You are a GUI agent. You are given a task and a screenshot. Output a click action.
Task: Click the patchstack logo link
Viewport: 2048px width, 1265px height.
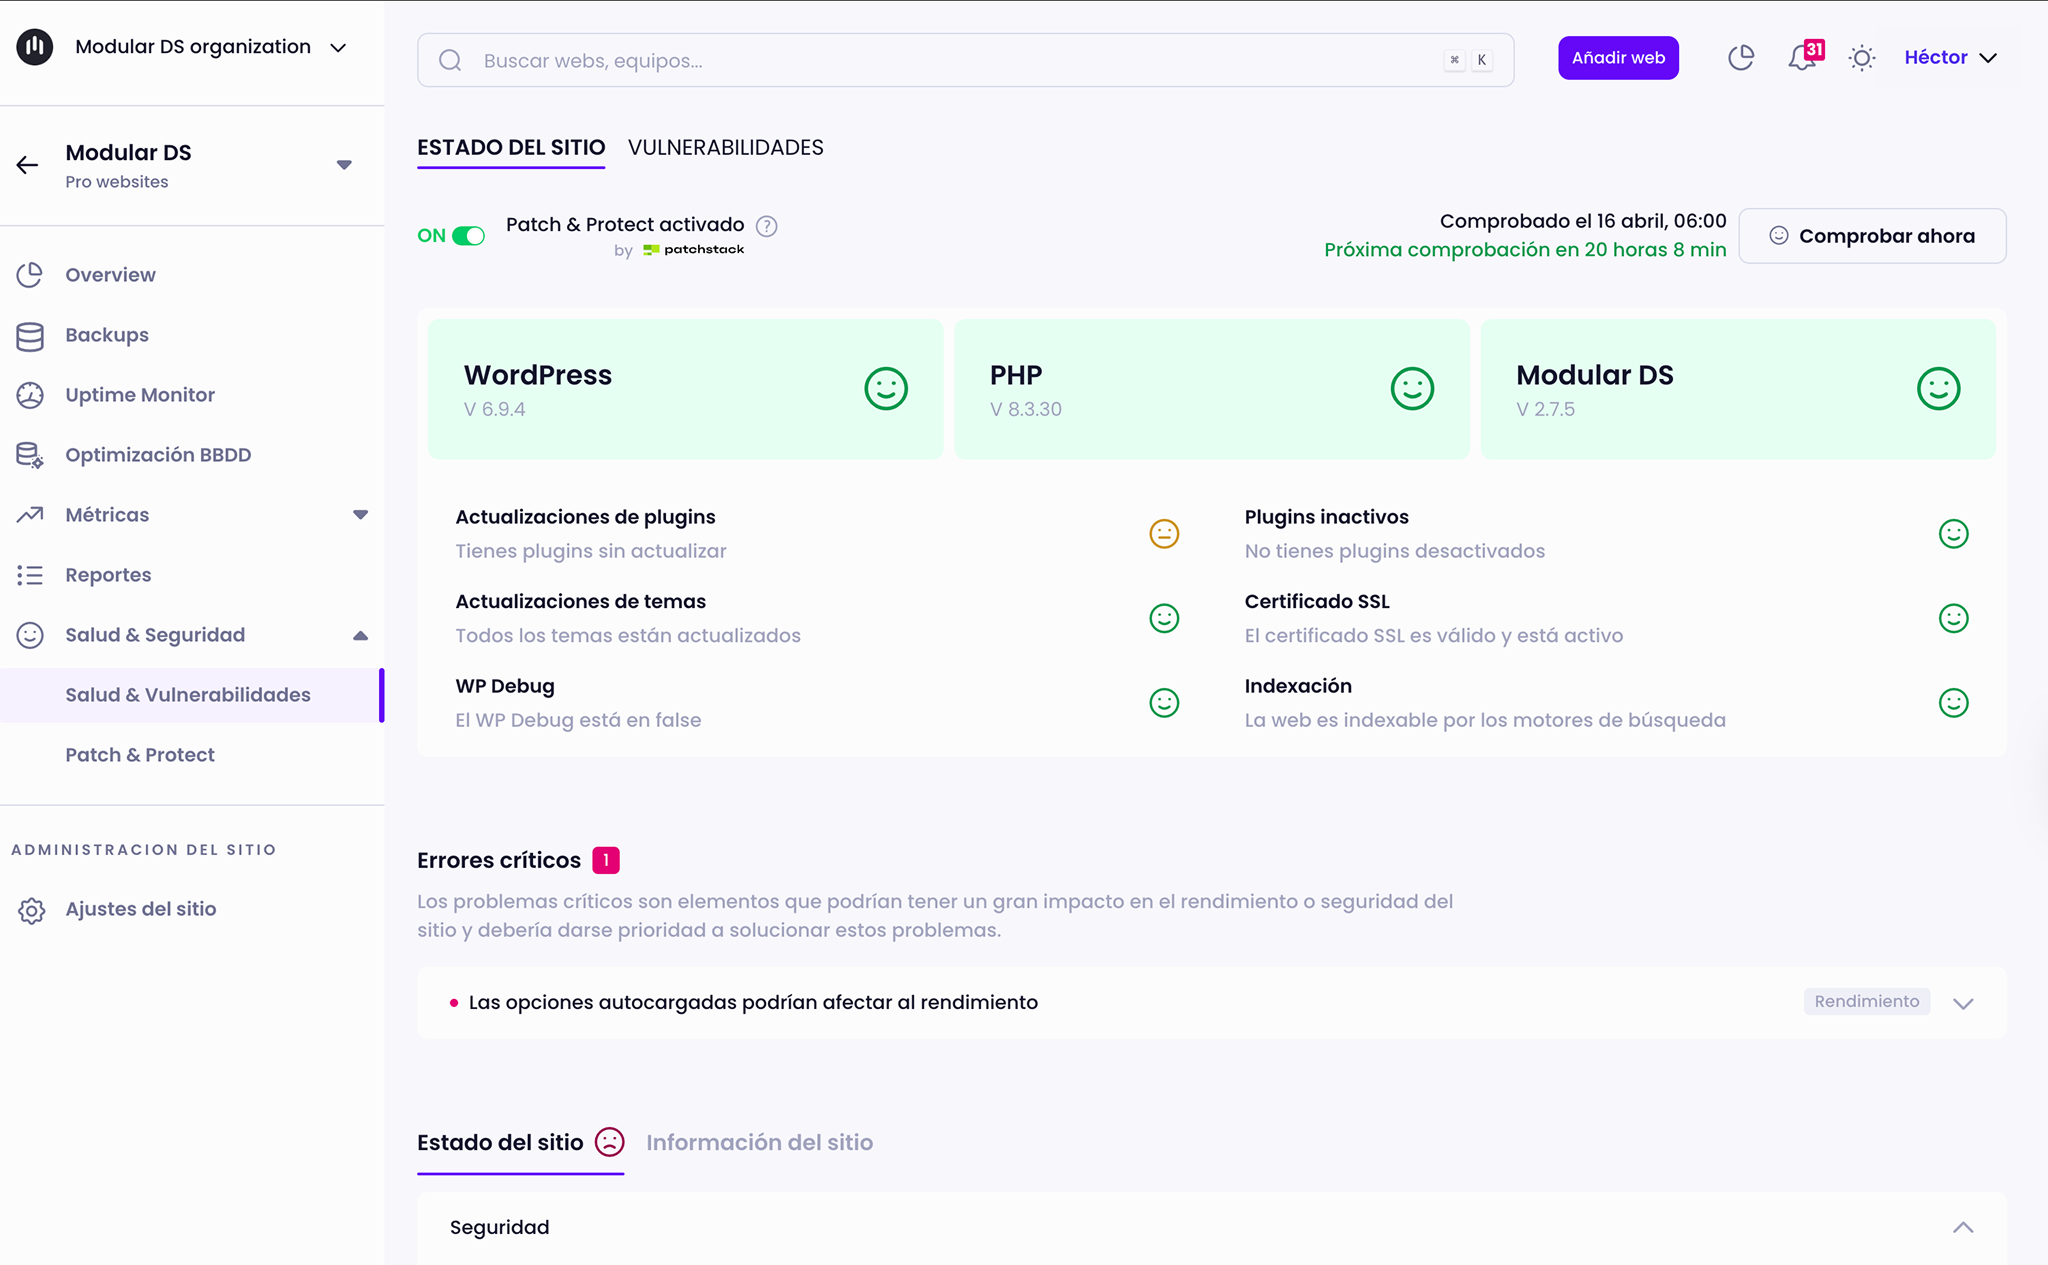pos(693,250)
